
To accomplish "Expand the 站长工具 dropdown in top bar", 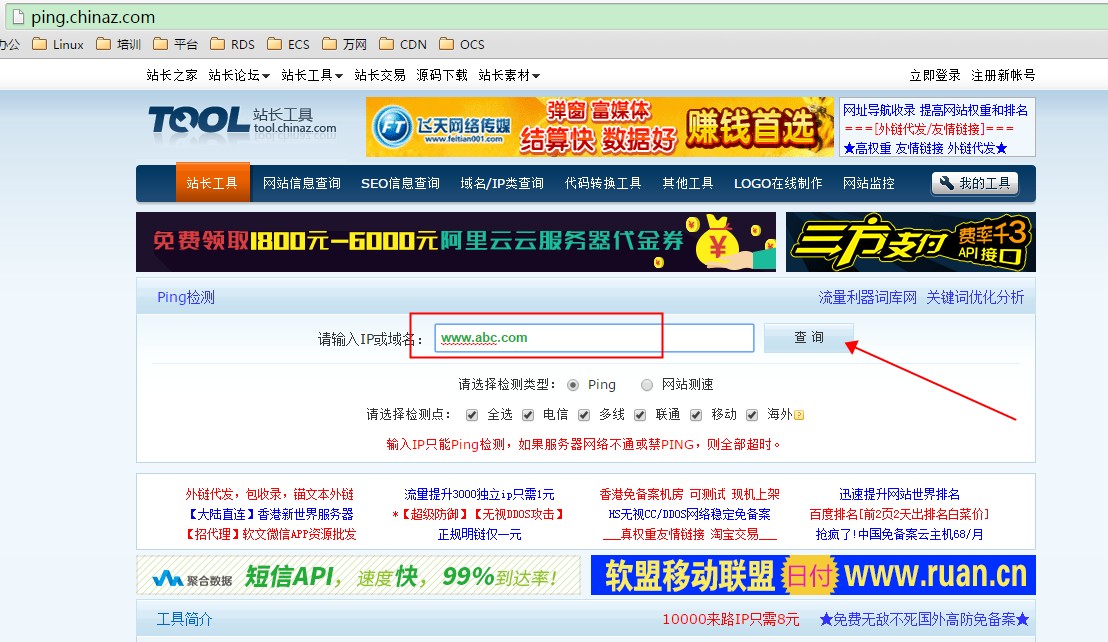I will pyautogui.click(x=312, y=75).
